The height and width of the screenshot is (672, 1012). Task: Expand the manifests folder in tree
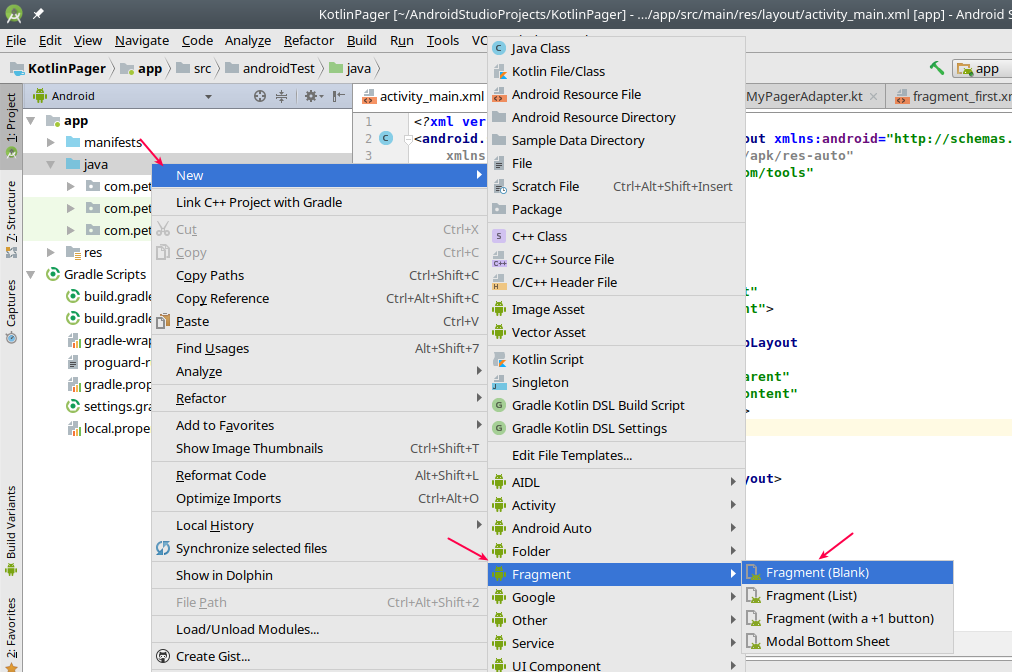pyautogui.click(x=51, y=142)
